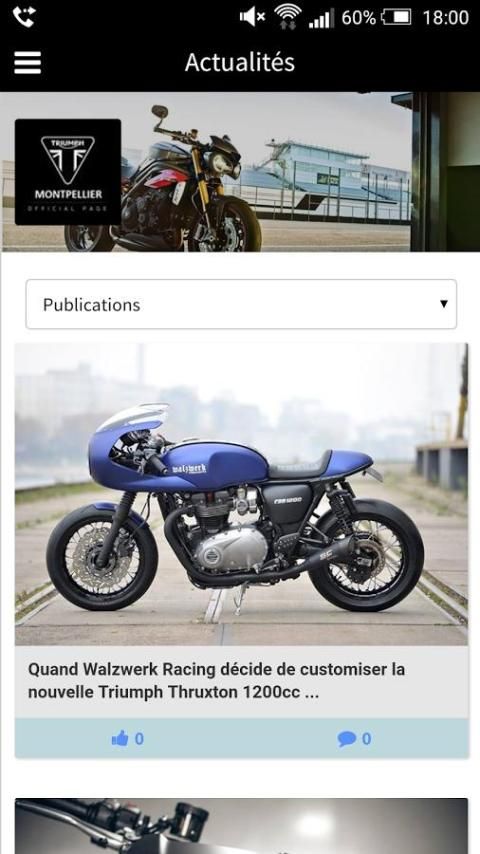The width and height of the screenshot is (480, 854).
Task: Tap the mobile signal strength icon
Action: (321, 18)
